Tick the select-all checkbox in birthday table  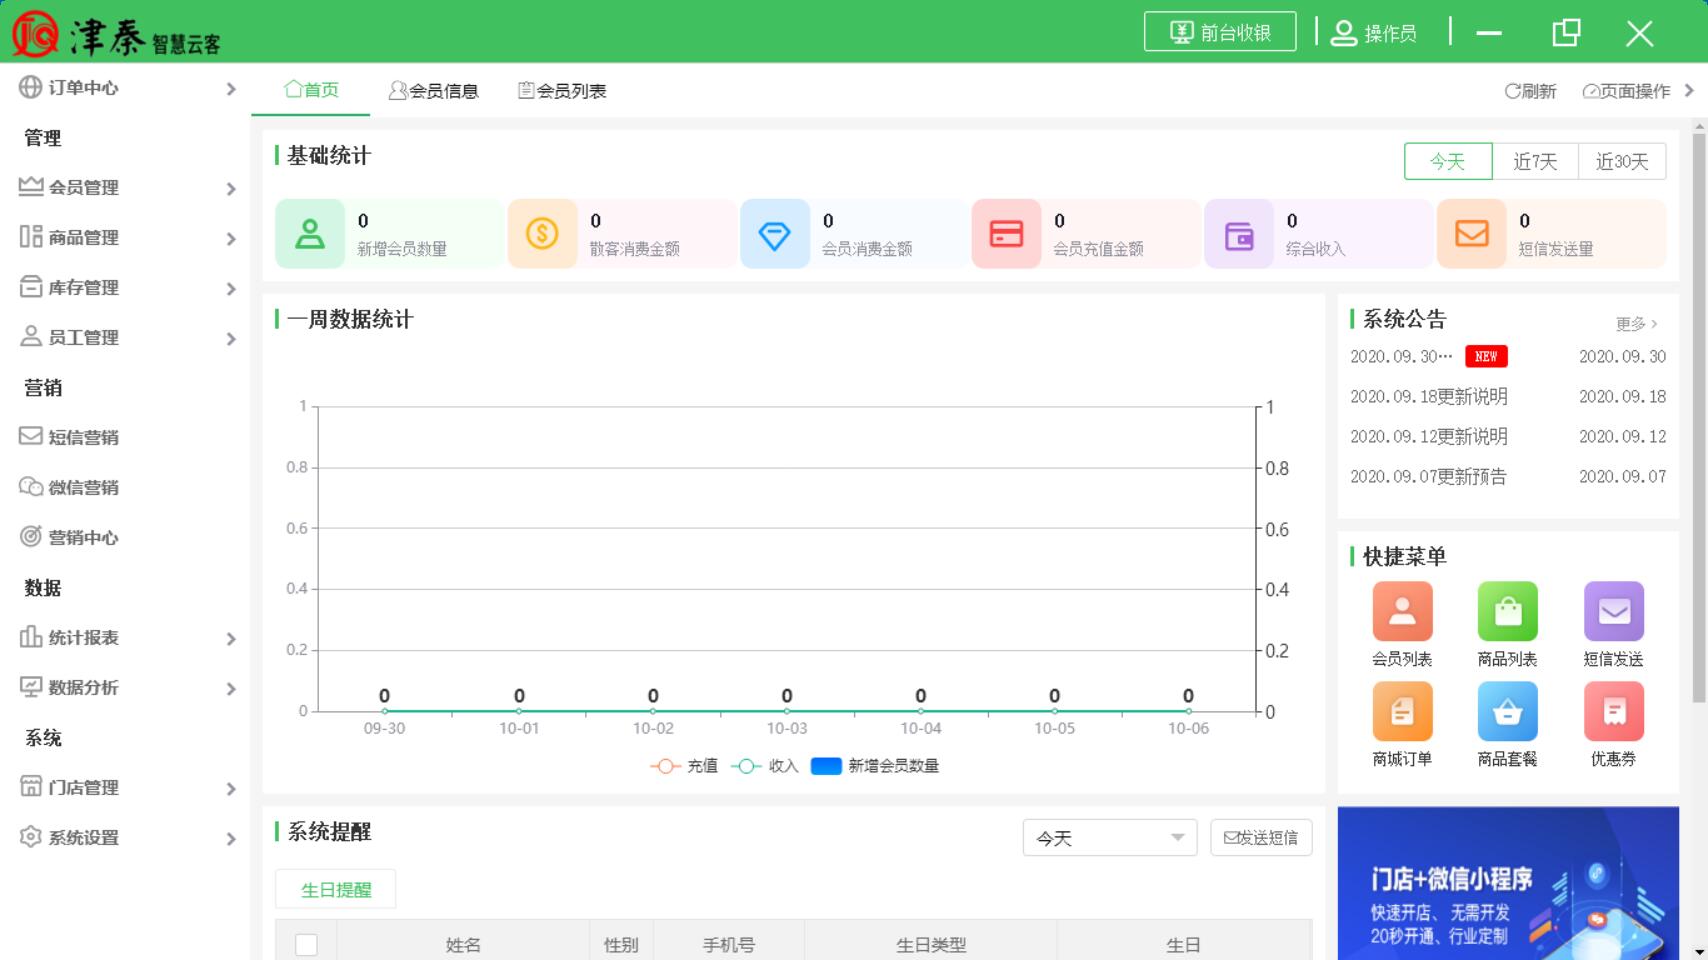[x=307, y=945]
